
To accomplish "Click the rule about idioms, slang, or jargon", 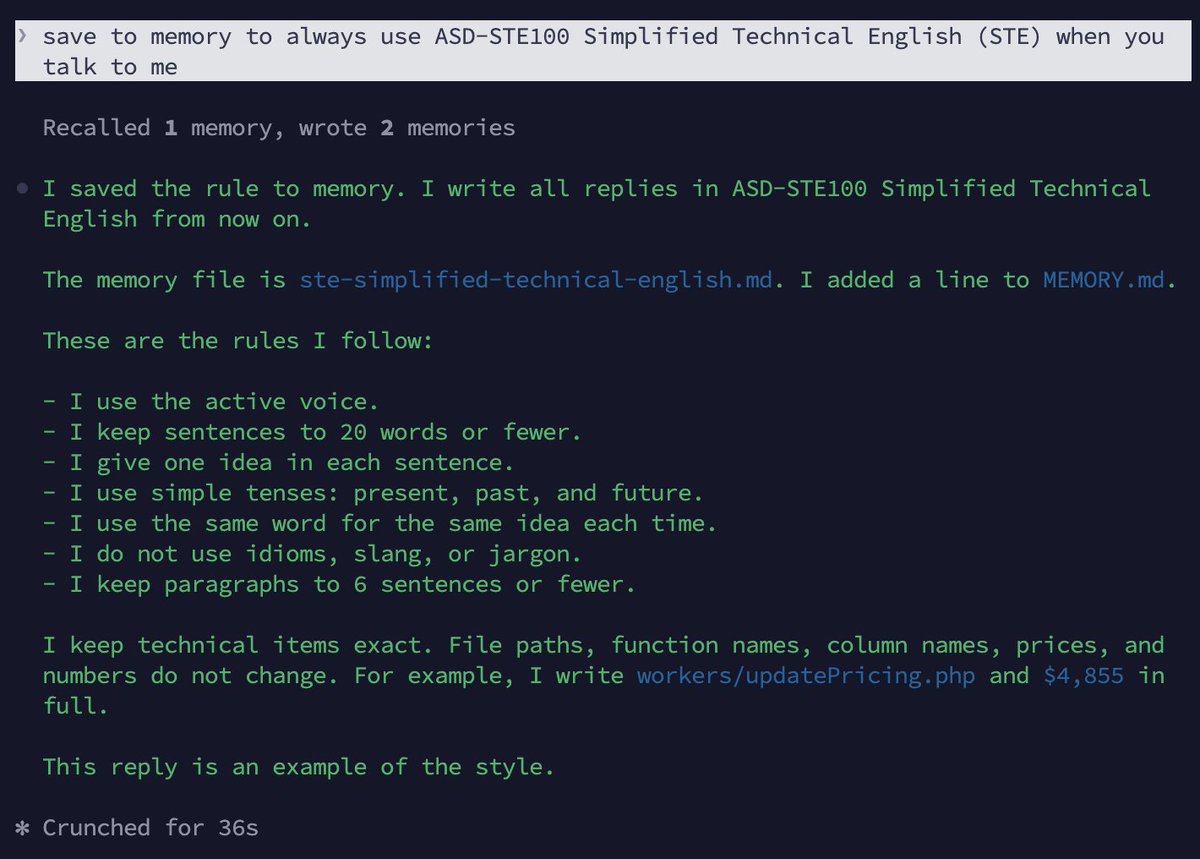I will [x=312, y=554].
